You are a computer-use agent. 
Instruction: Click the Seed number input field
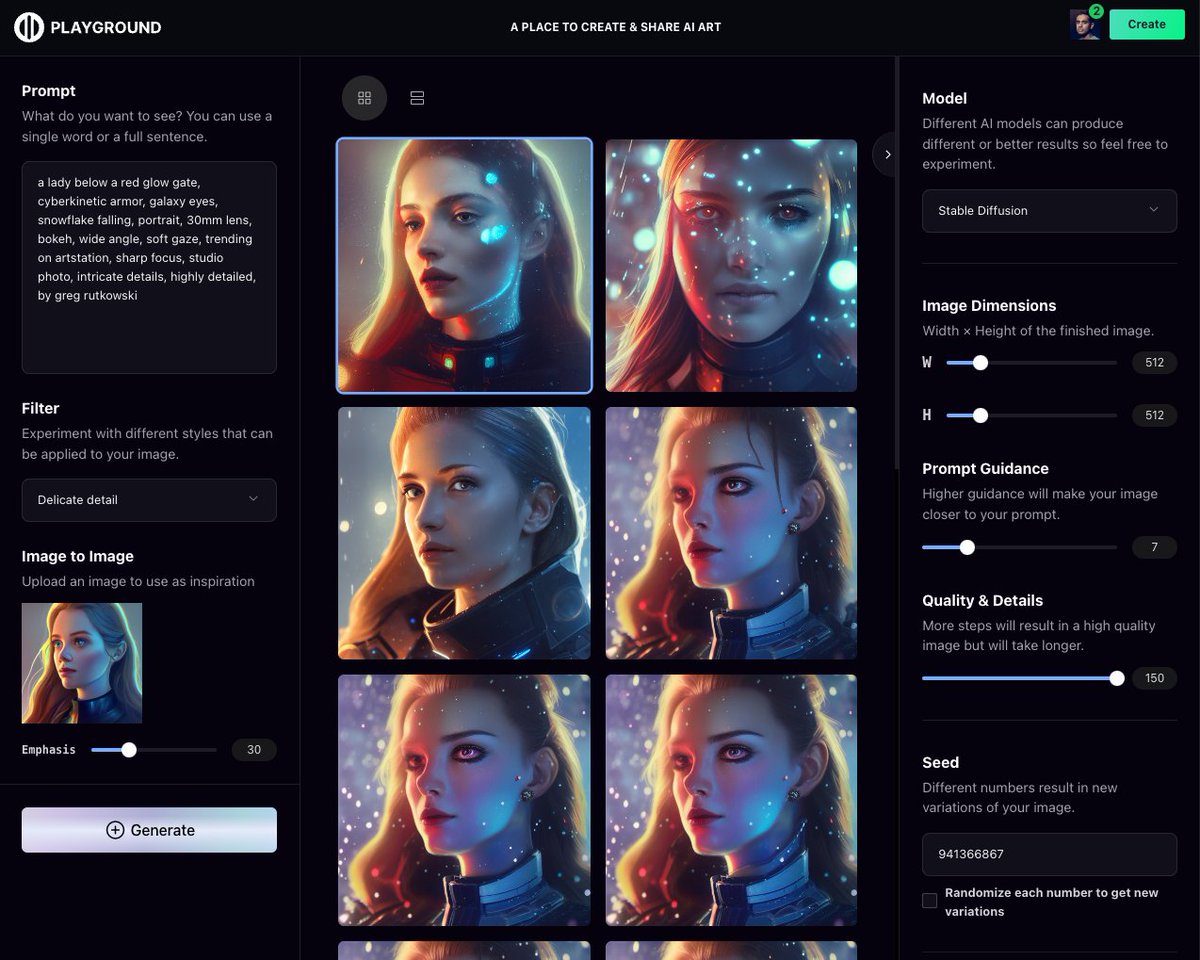point(1049,855)
